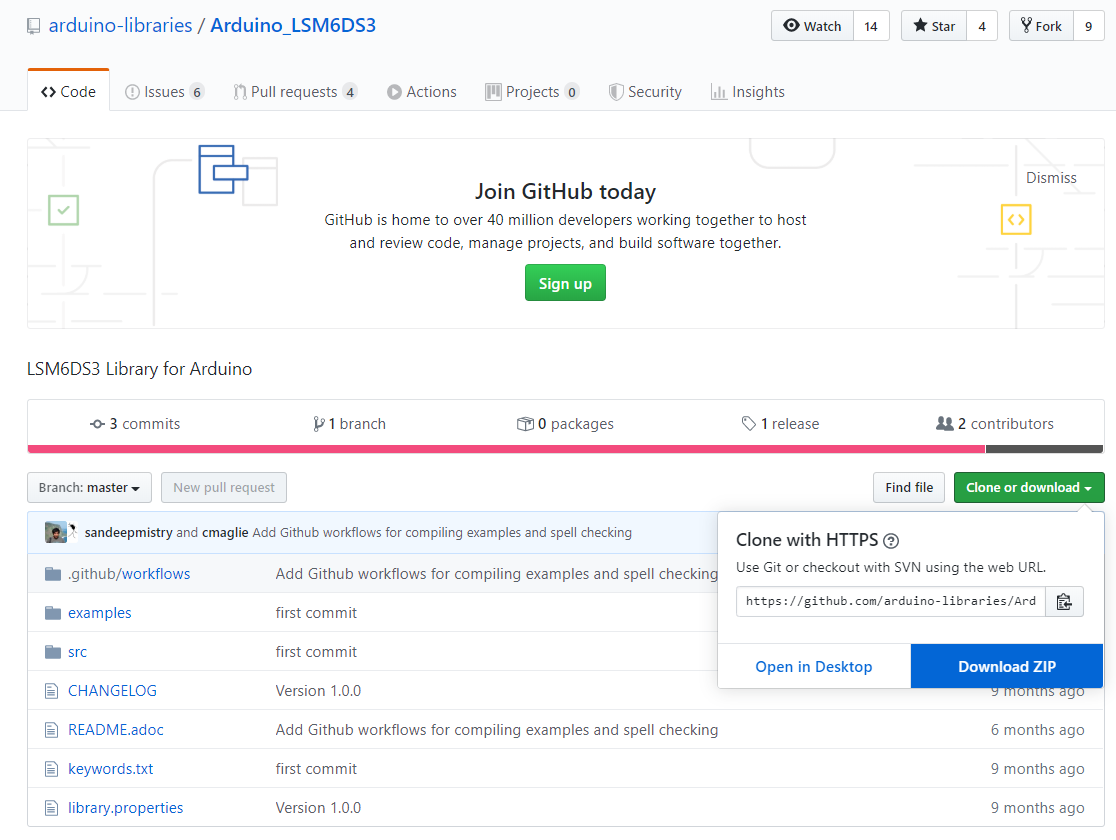
Task: Open the examples folder
Action: coord(100,613)
